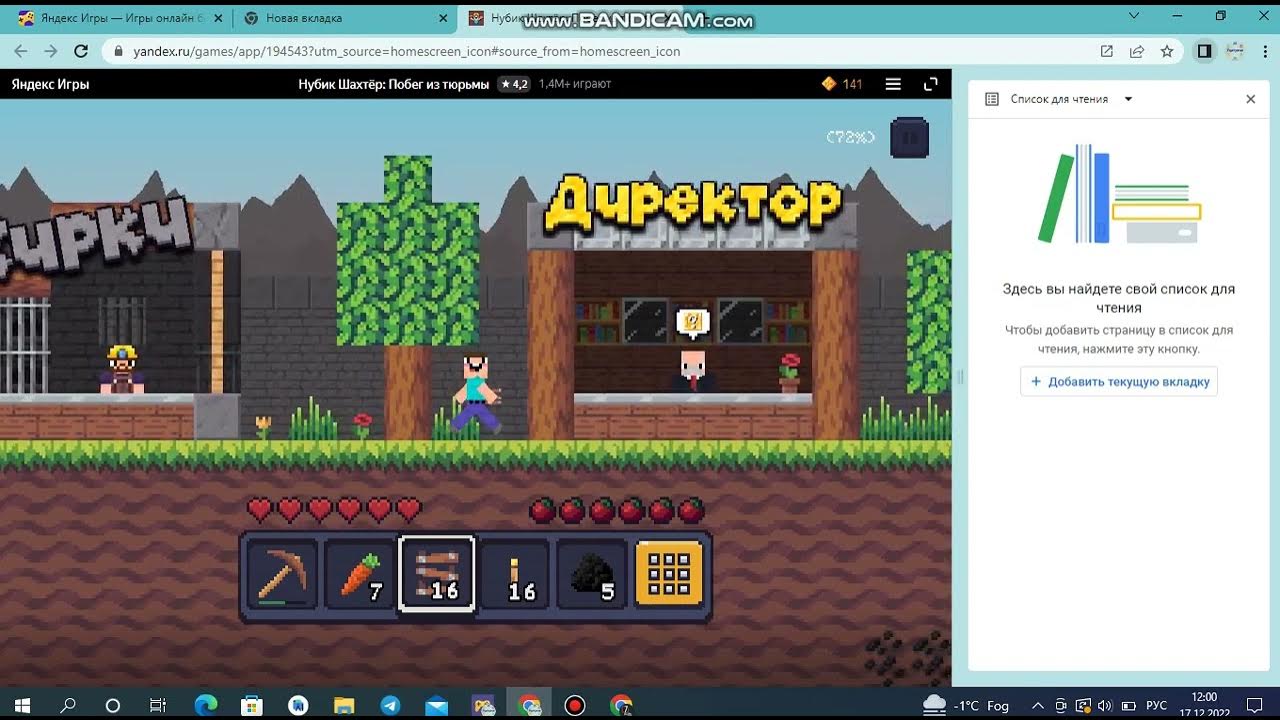Open the tab search chevron
The width and height of the screenshot is (1280, 720).
tap(1134, 15)
